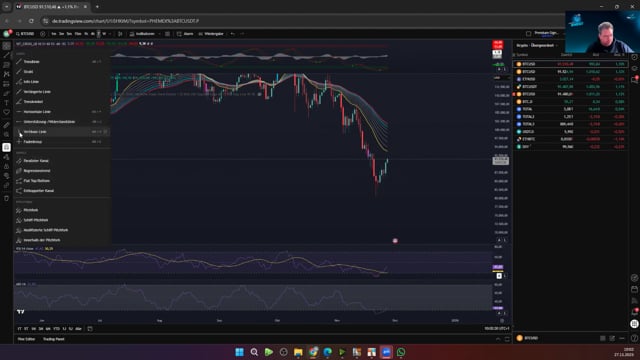Choose the Verlängerte Linie tool
Viewport: 640px width, 360px height.
(x=62, y=92)
